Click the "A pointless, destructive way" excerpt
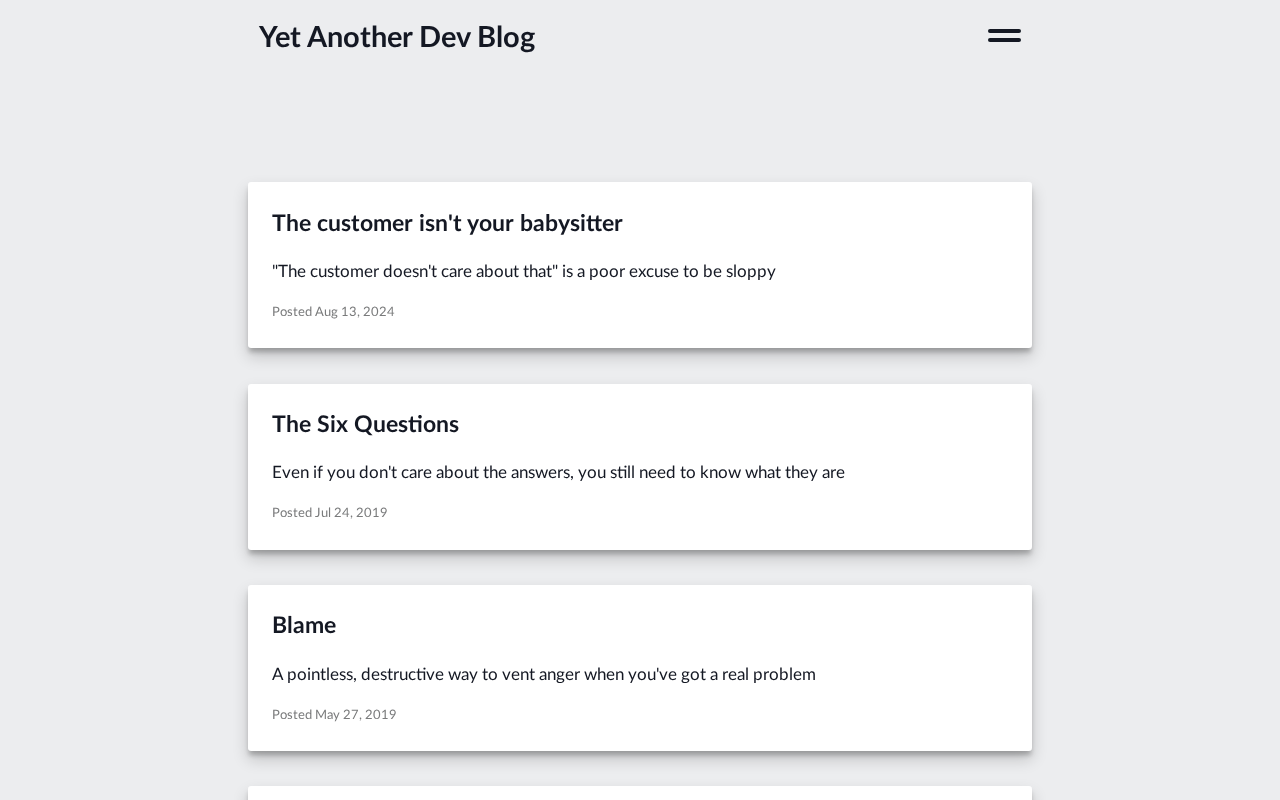 [543, 675]
